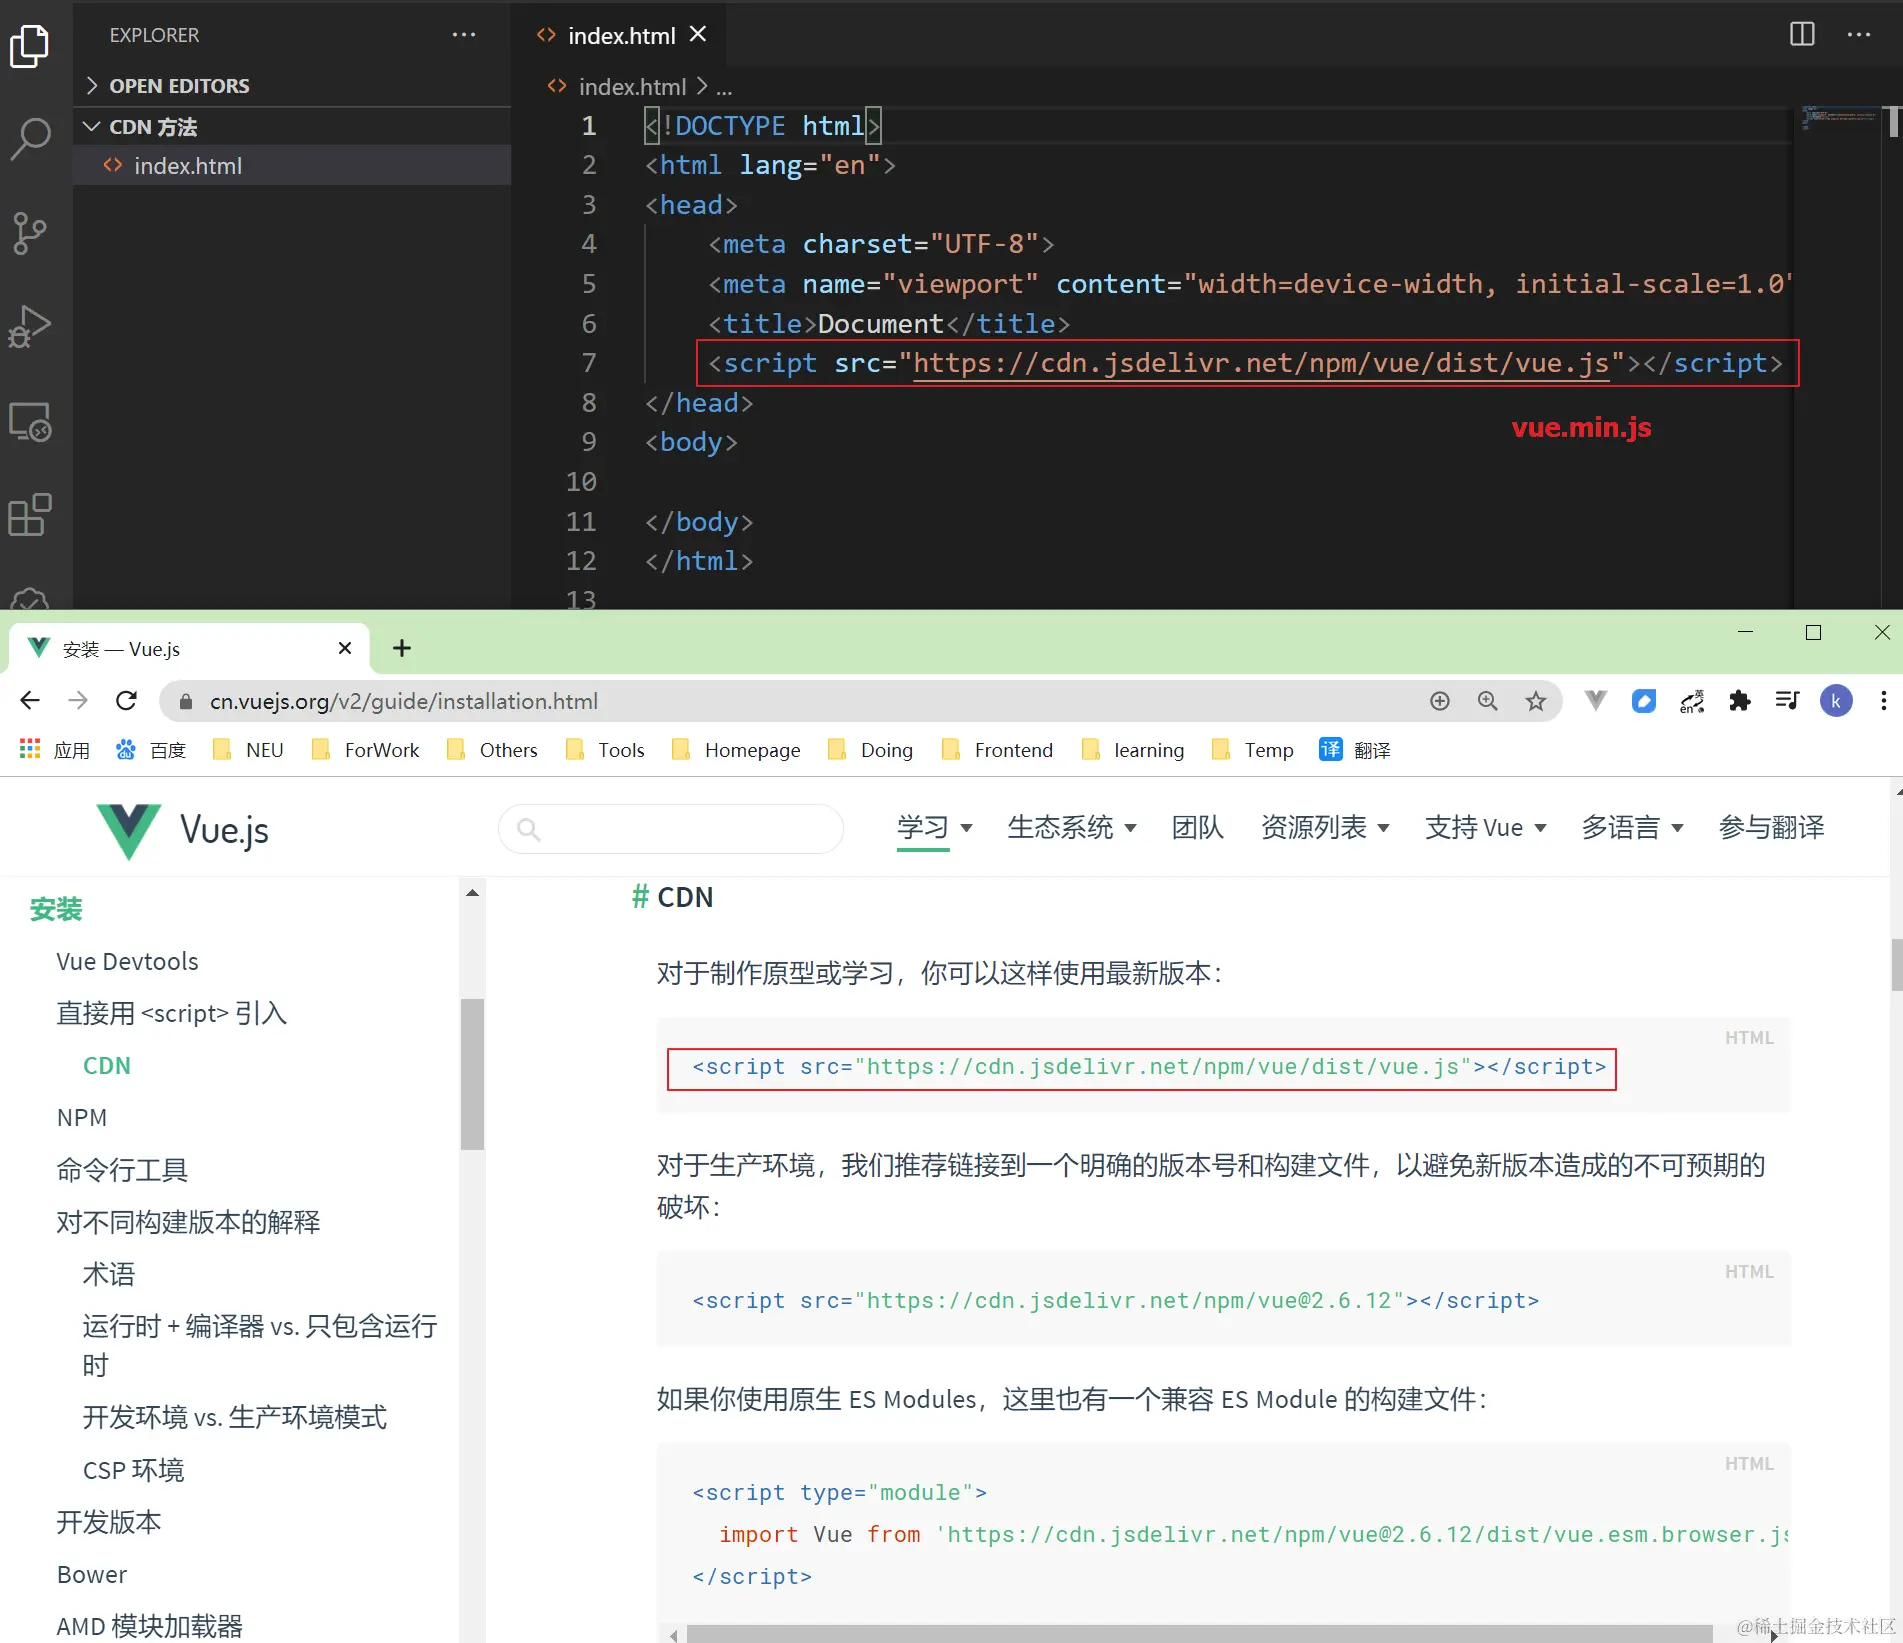The height and width of the screenshot is (1643, 1903).
Task: Reload the Vue.js installation page
Action: coord(126,701)
